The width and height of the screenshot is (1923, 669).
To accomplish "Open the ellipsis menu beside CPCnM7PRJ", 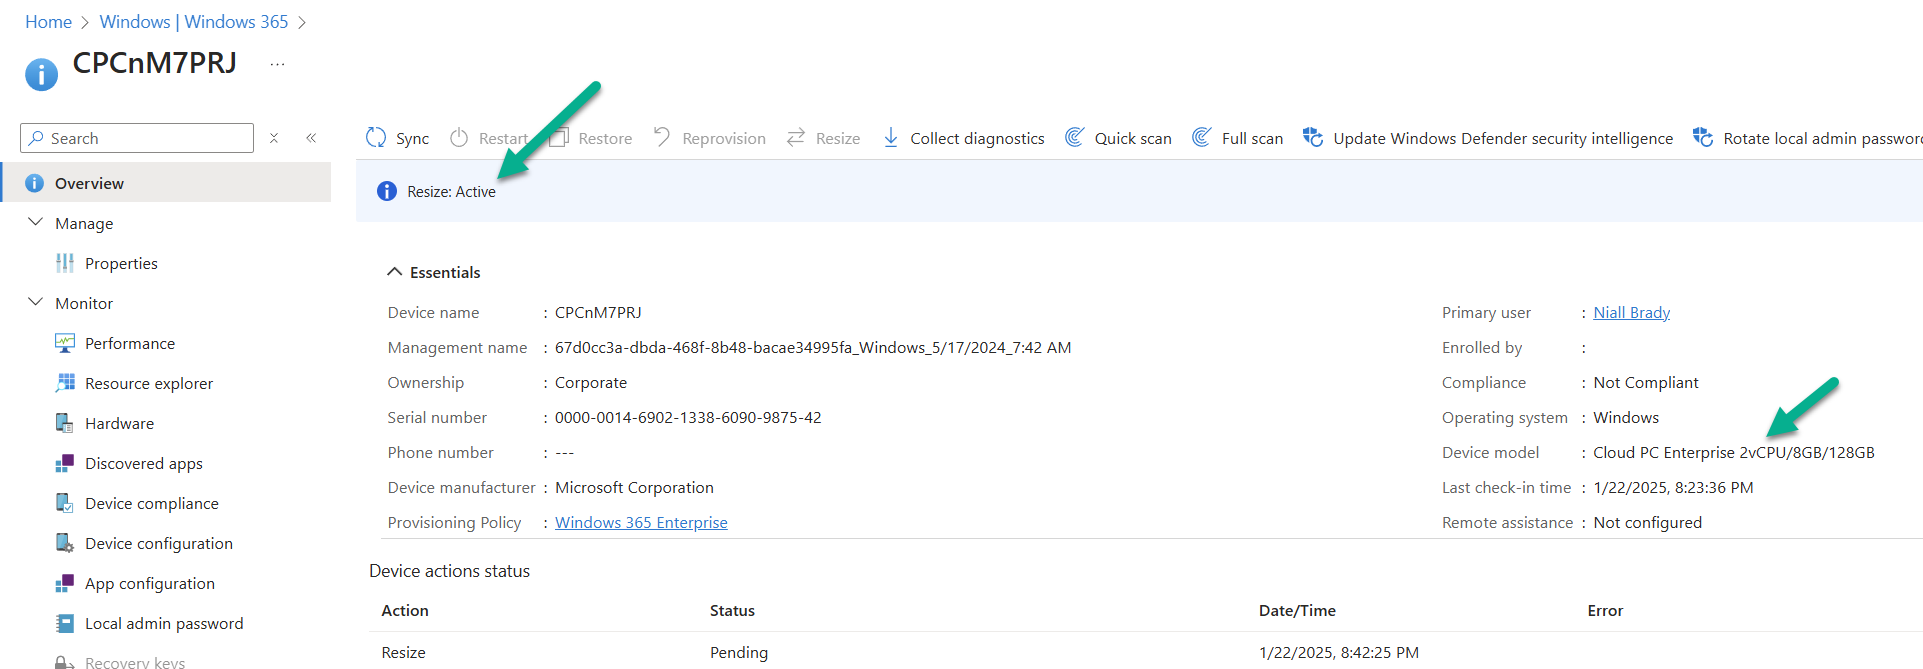I will [278, 64].
